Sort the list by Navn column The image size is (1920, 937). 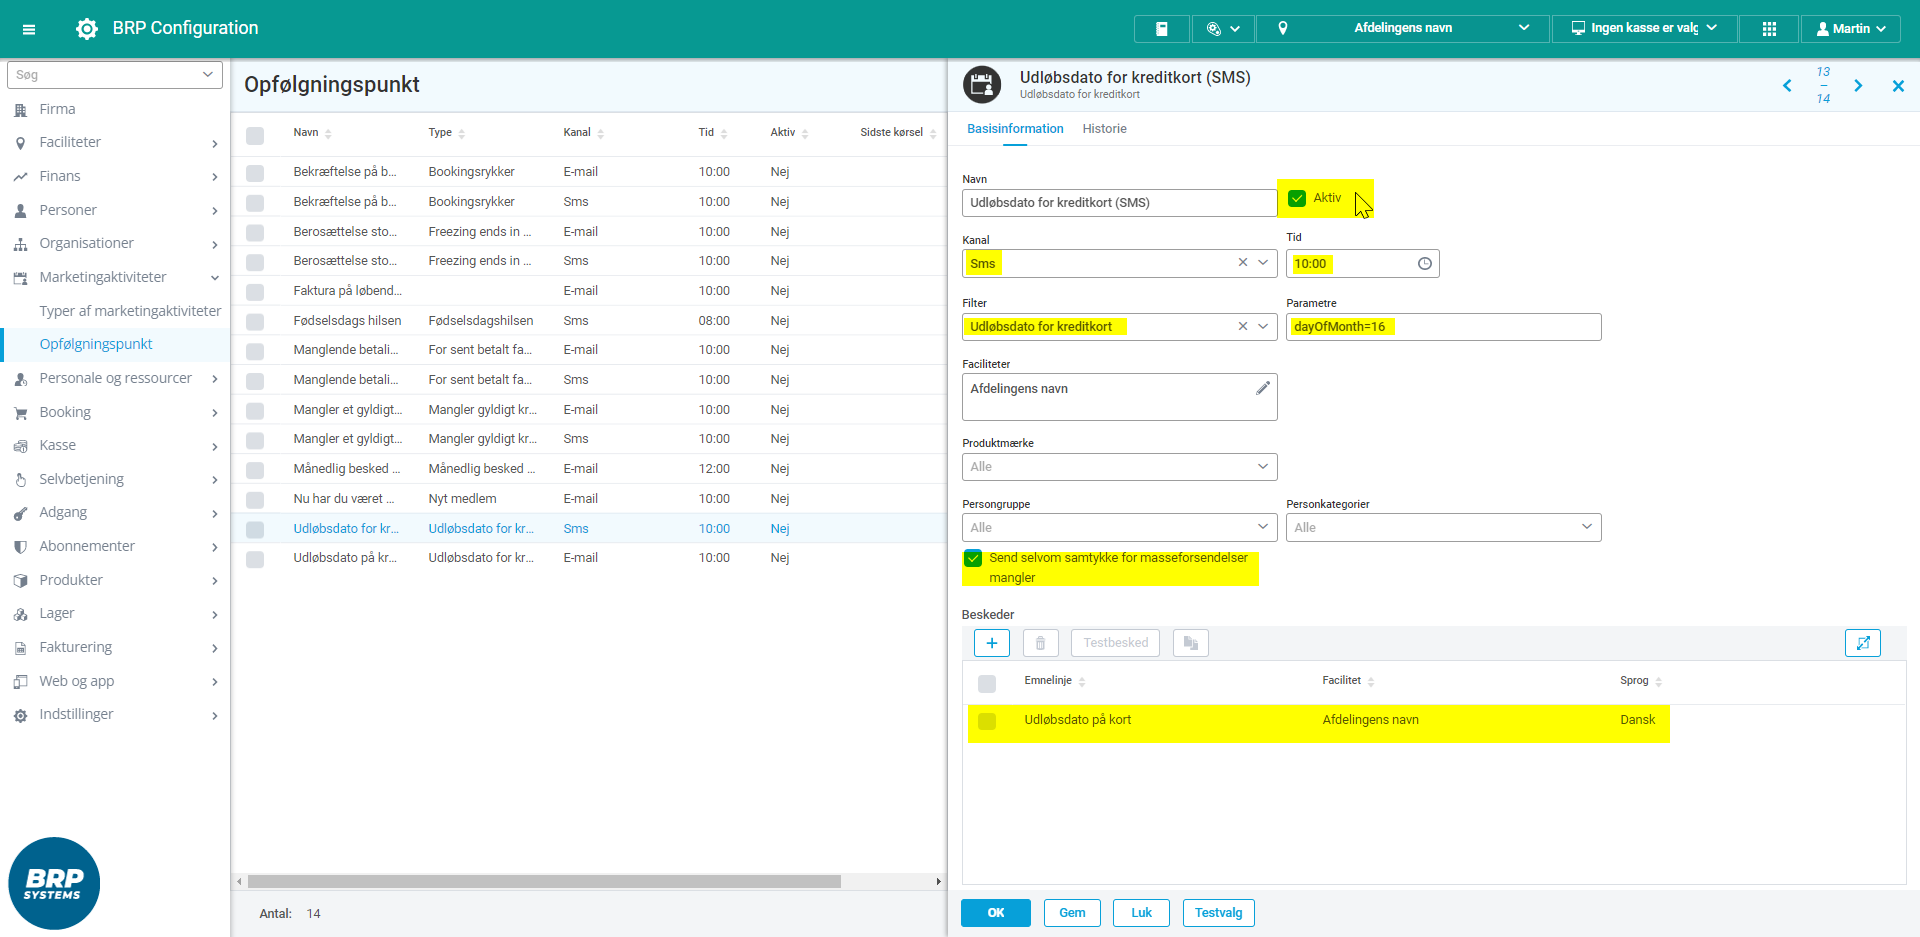(x=311, y=133)
